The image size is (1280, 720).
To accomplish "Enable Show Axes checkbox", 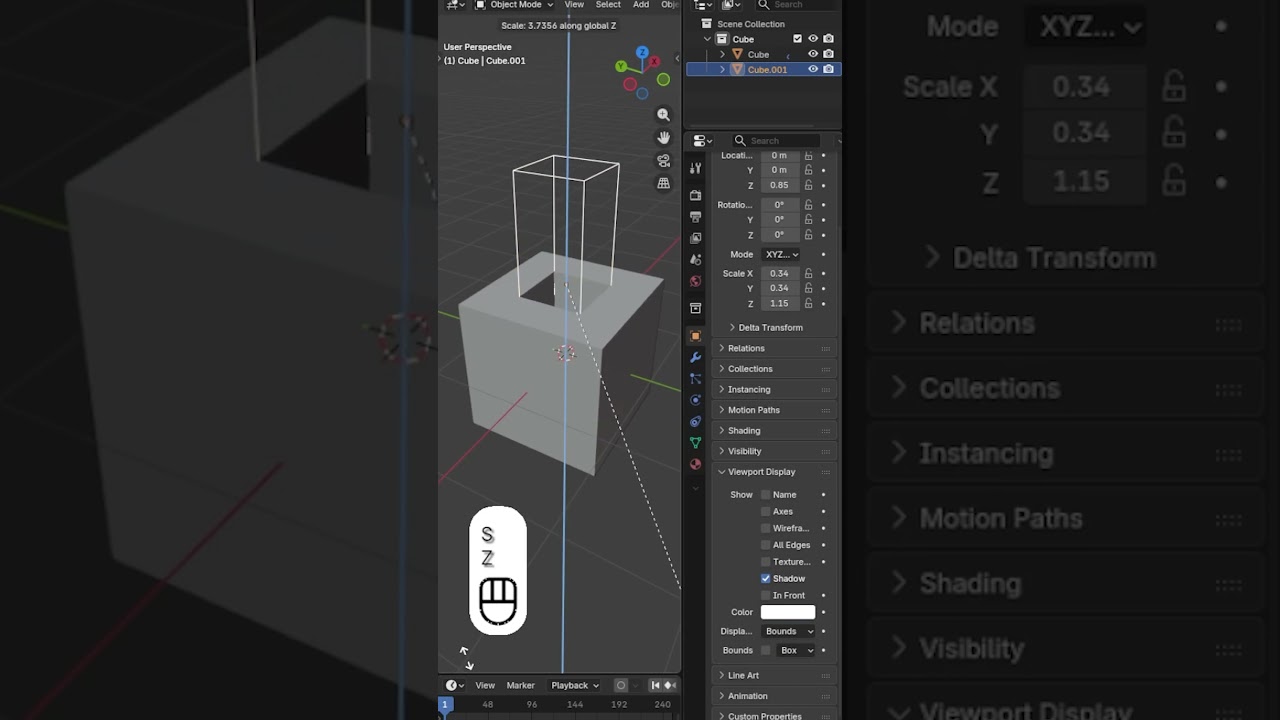I will pyautogui.click(x=766, y=511).
